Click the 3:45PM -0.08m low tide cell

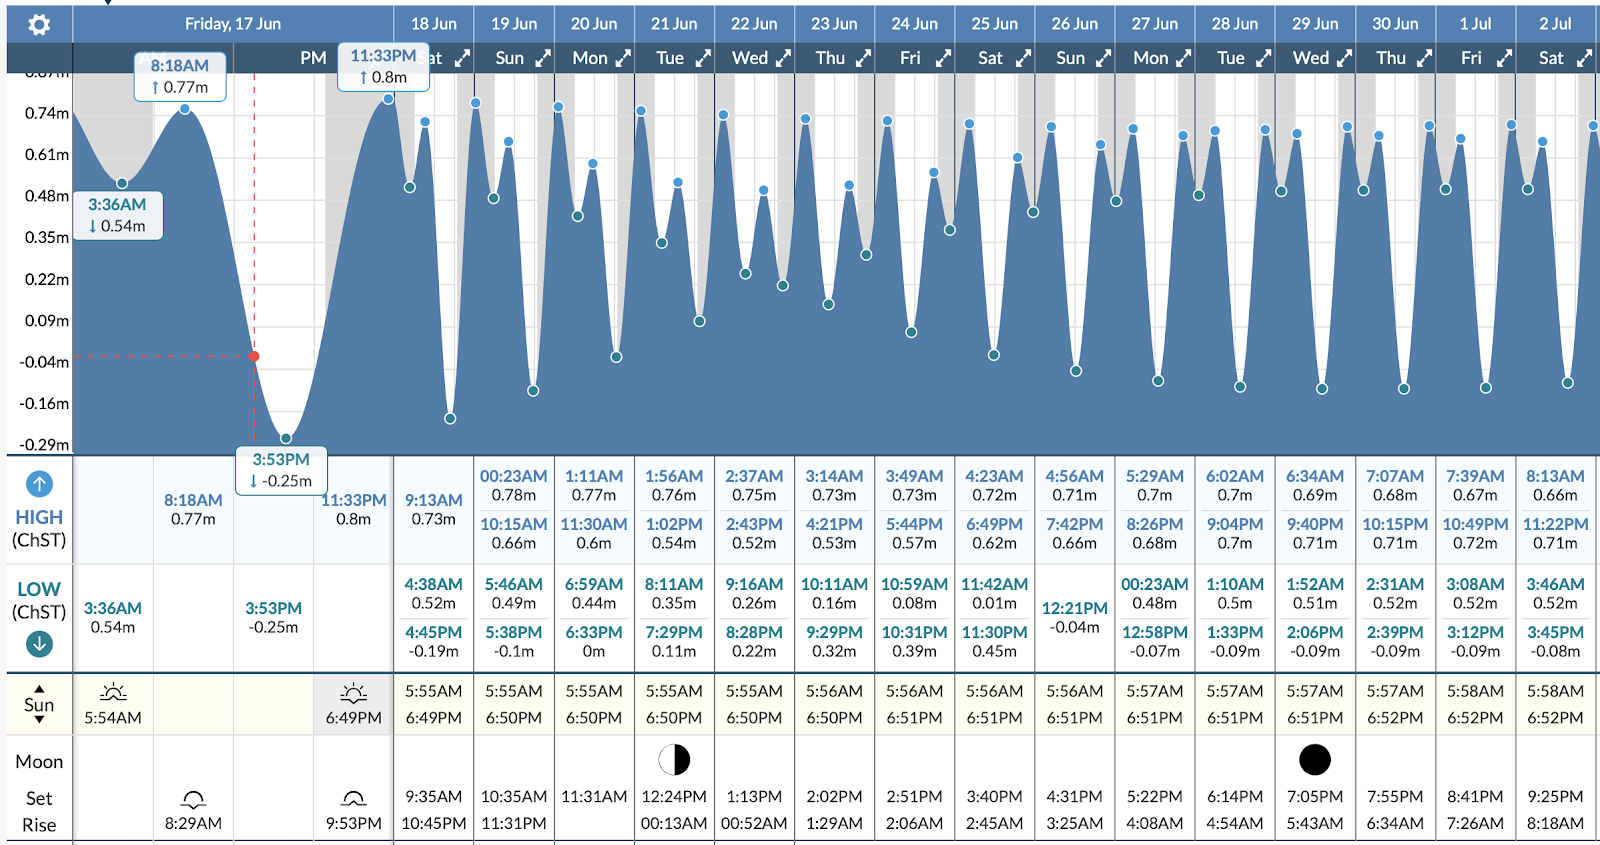click(x=1555, y=642)
